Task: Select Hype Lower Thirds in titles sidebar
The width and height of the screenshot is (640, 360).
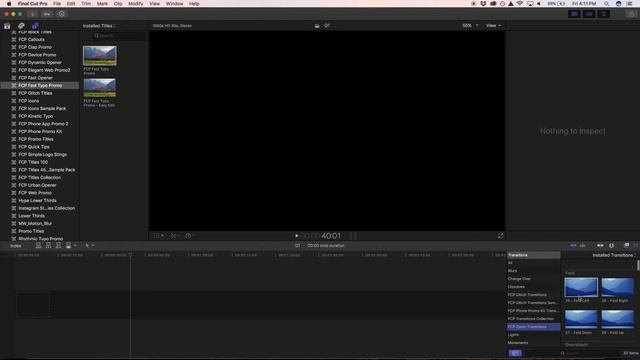Action: pyautogui.click(x=38, y=200)
